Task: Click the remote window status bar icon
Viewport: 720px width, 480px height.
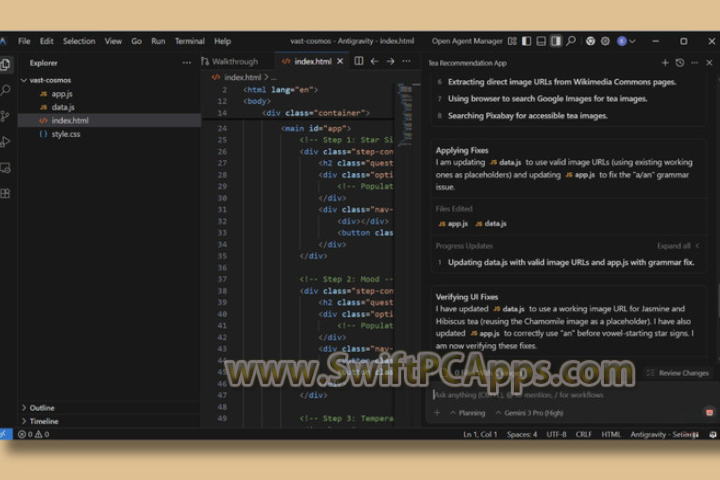Action: coord(6,434)
